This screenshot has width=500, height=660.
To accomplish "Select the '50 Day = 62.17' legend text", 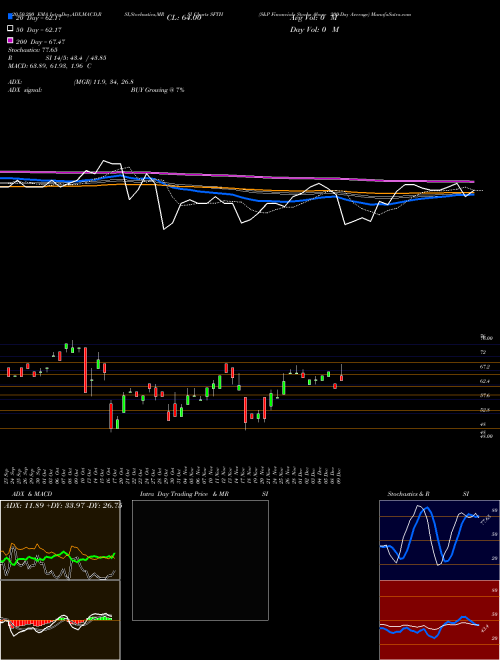I will pos(39,30).
